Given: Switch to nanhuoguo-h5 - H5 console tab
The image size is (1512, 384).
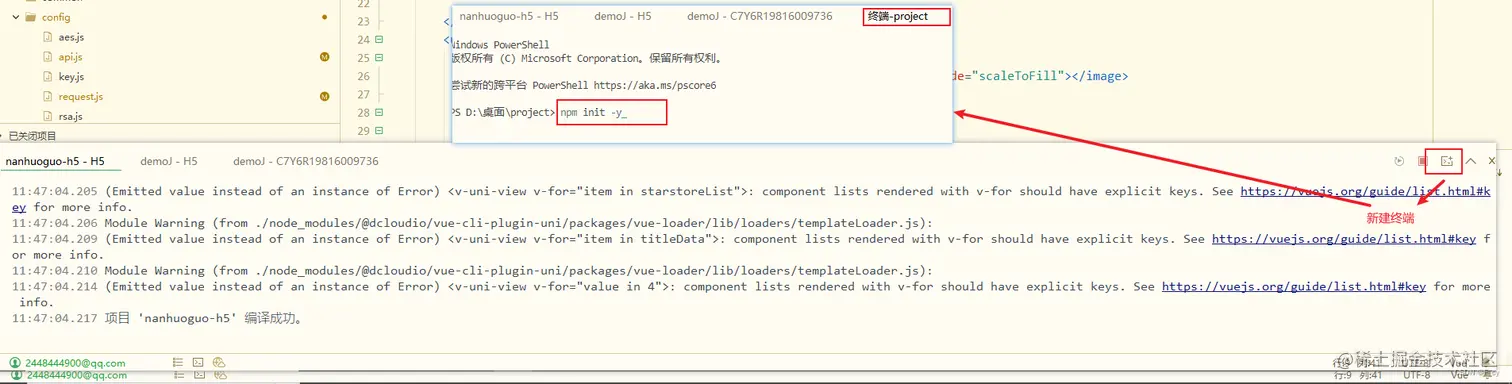Looking at the screenshot, I should coord(55,161).
